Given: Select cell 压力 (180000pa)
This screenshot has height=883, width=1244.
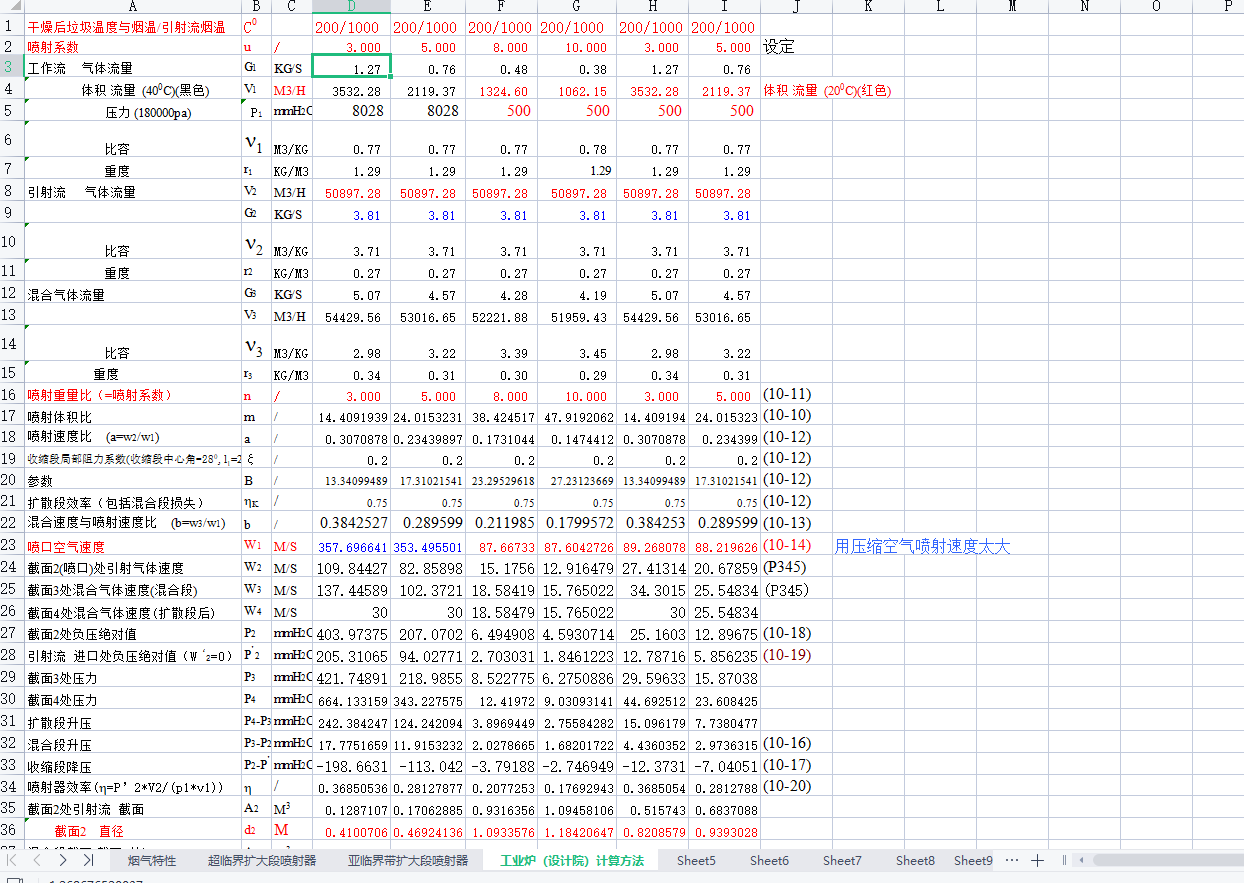Looking at the screenshot, I should pos(133,112).
